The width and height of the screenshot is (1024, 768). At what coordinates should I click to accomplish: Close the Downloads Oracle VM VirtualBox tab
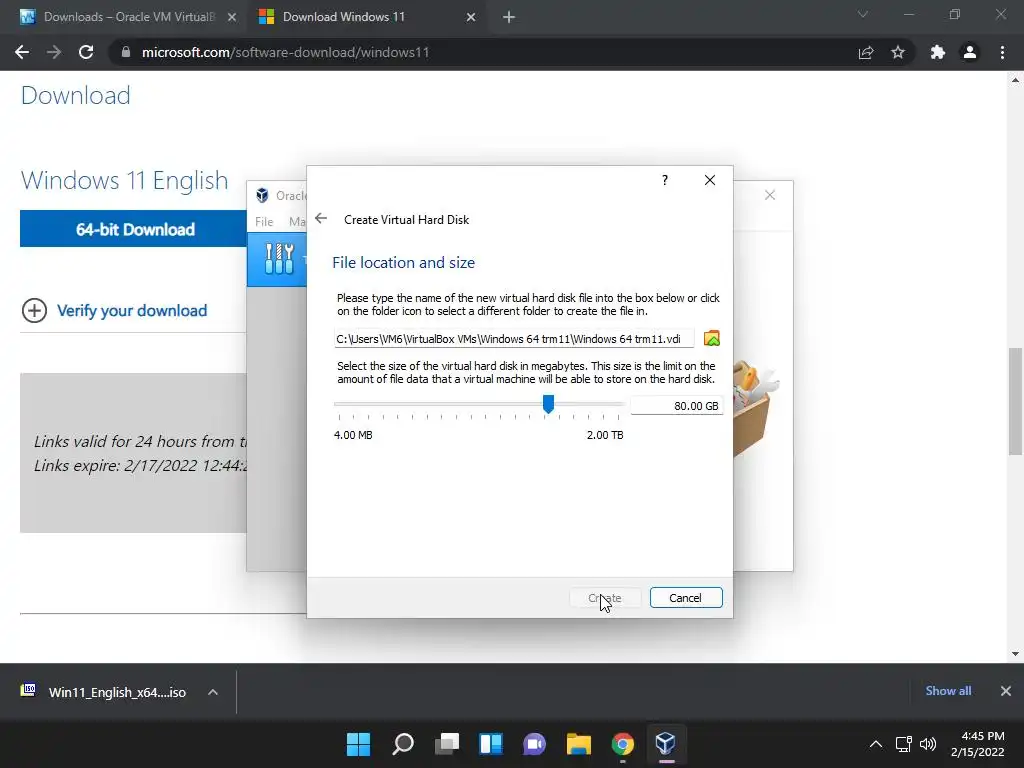[x=232, y=17]
